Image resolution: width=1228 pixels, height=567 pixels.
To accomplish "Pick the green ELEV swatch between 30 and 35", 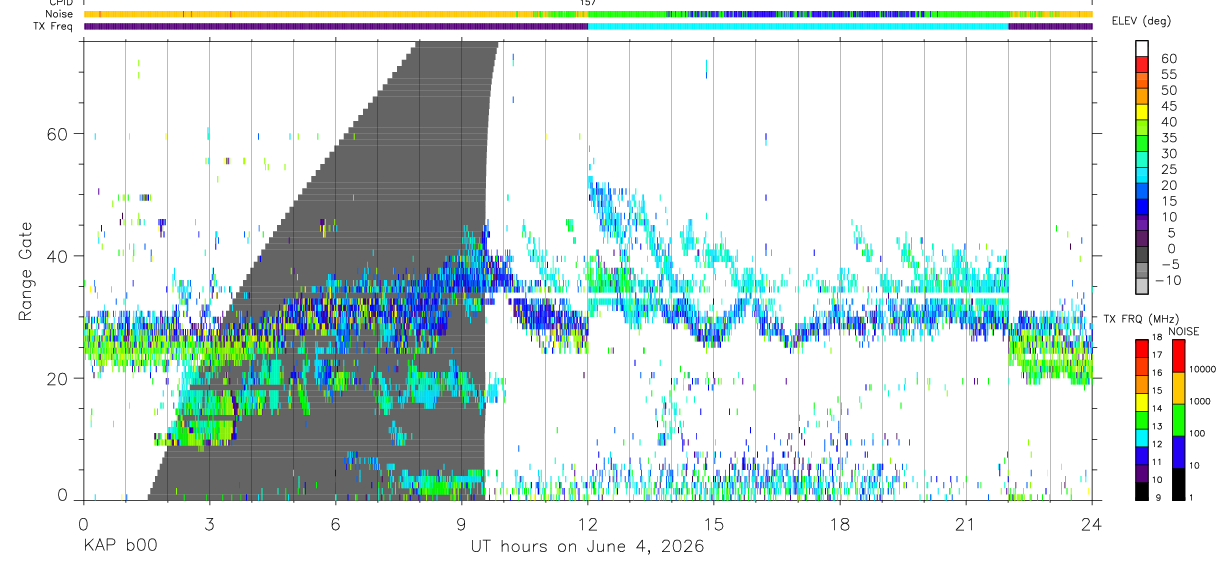I will tap(1143, 144).
